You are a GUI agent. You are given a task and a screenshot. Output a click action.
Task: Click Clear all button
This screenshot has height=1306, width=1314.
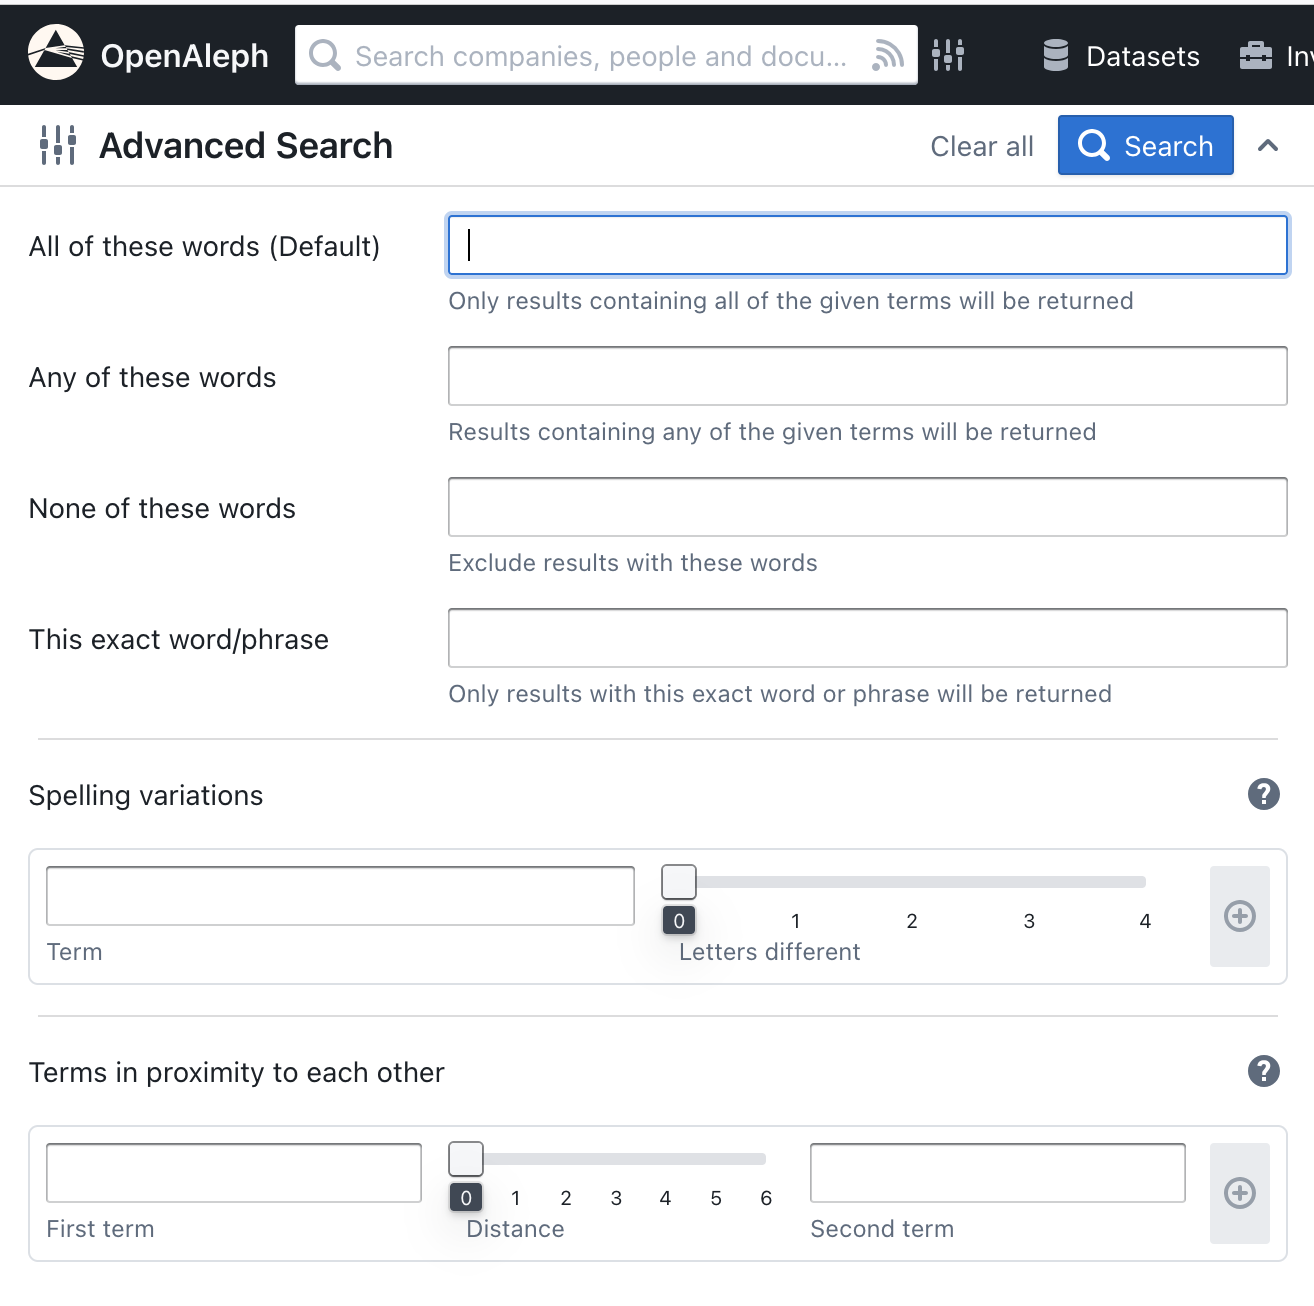point(981,146)
